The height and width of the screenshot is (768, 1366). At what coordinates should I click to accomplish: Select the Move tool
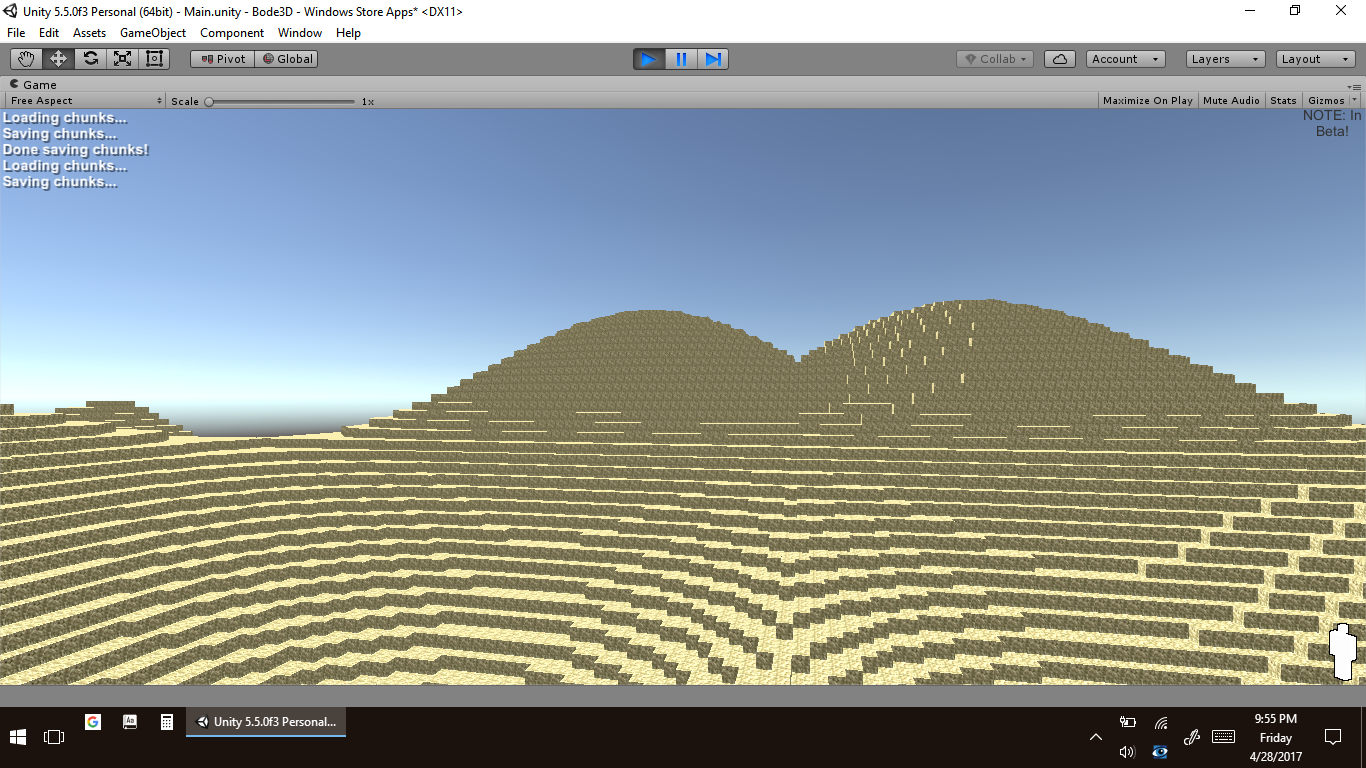pyautogui.click(x=58, y=59)
